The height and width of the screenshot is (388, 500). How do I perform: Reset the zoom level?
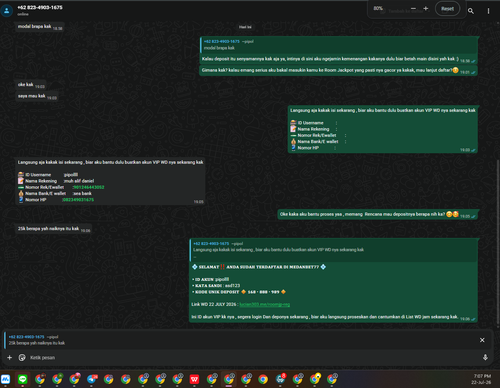point(447,9)
